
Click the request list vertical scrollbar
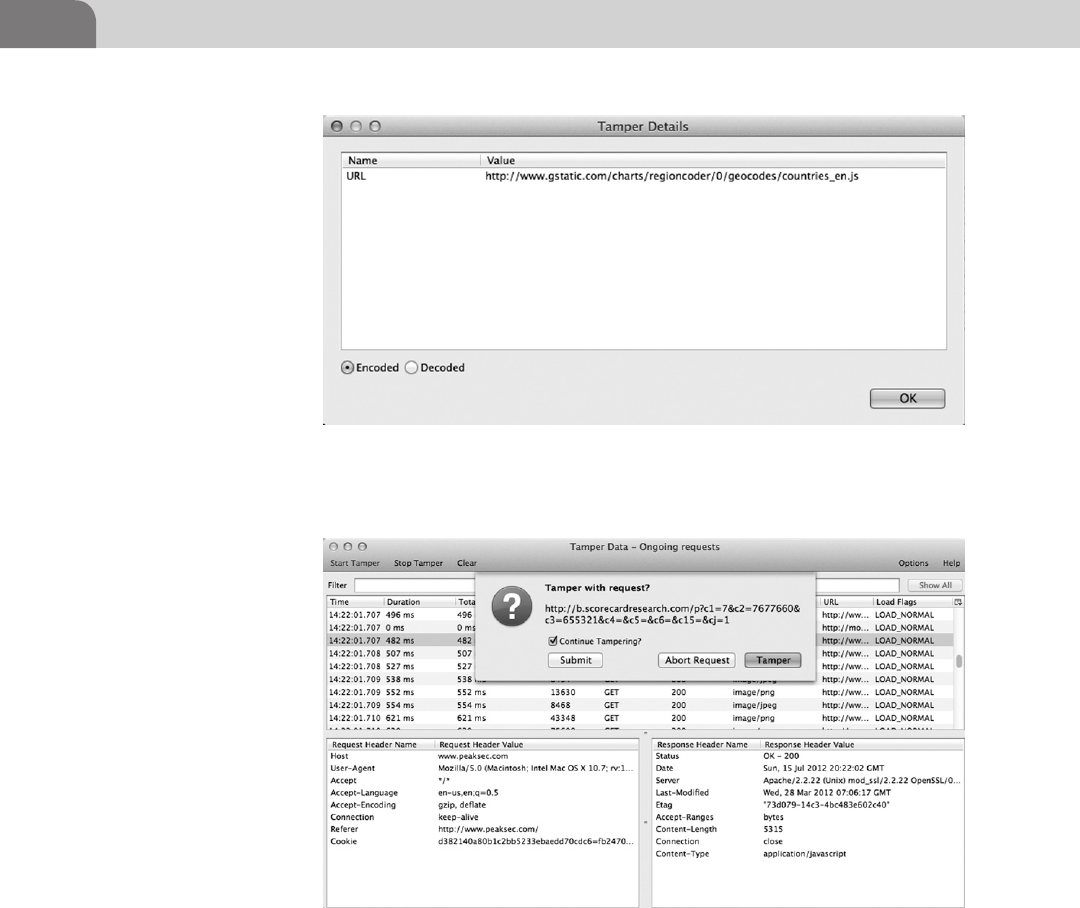(958, 661)
